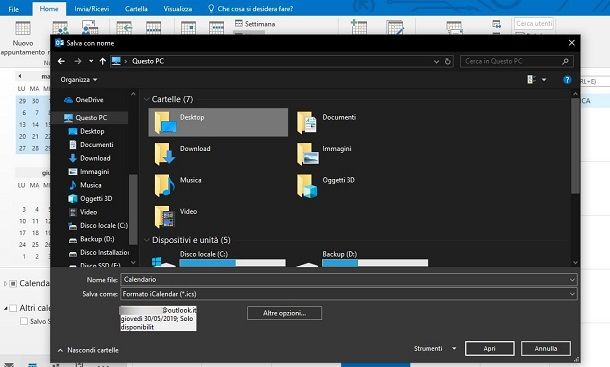Toggle the Salvo checkbox under Altri calendari

(x=24, y=321)
